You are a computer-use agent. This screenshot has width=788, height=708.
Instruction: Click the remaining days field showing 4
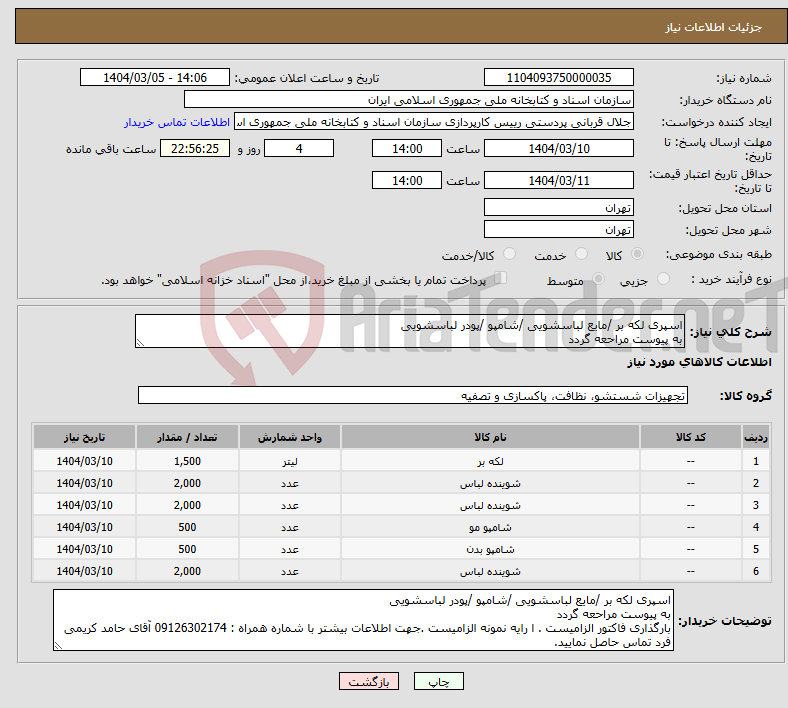tap(299, 149)
